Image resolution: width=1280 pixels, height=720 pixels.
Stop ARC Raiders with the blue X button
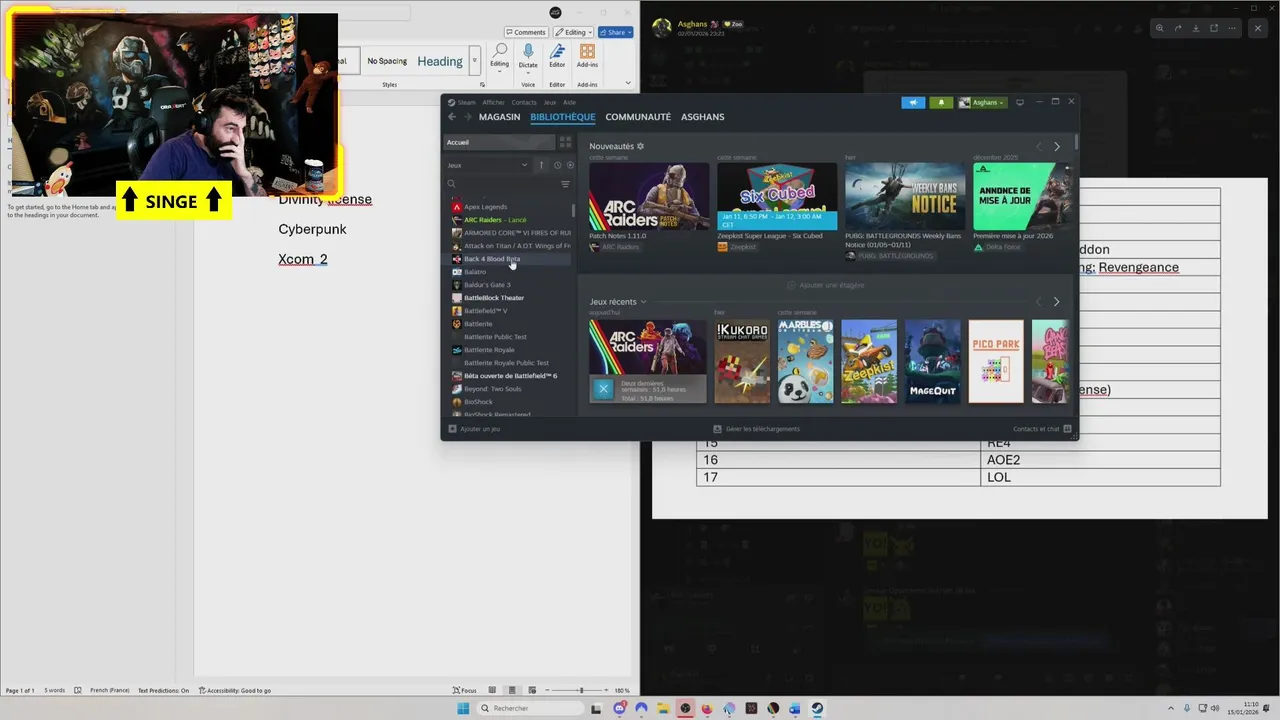tap(602, 390)
